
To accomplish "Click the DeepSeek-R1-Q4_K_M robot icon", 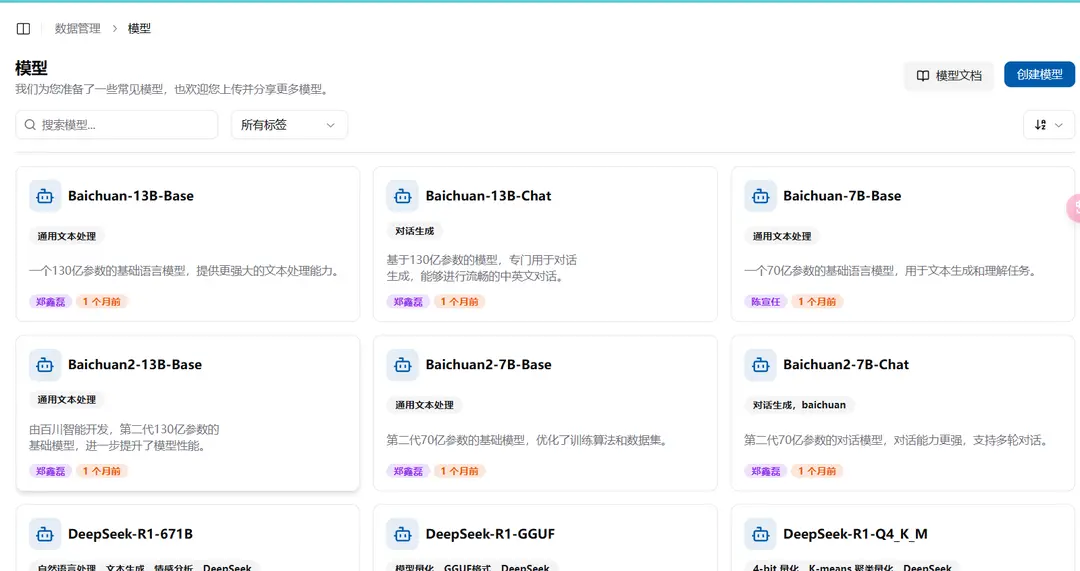I will pyautogui.click(x=760, y=534).
